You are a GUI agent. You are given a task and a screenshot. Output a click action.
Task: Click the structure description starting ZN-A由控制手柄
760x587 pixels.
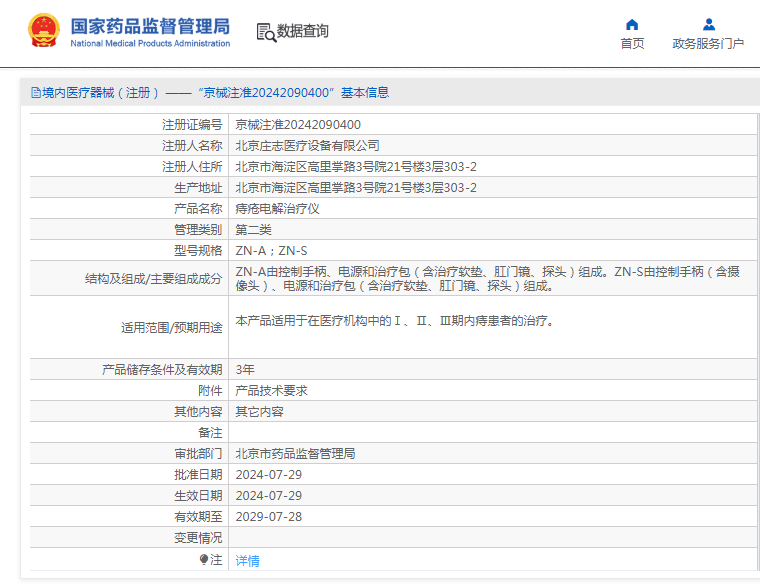click(x=488, y=279)
